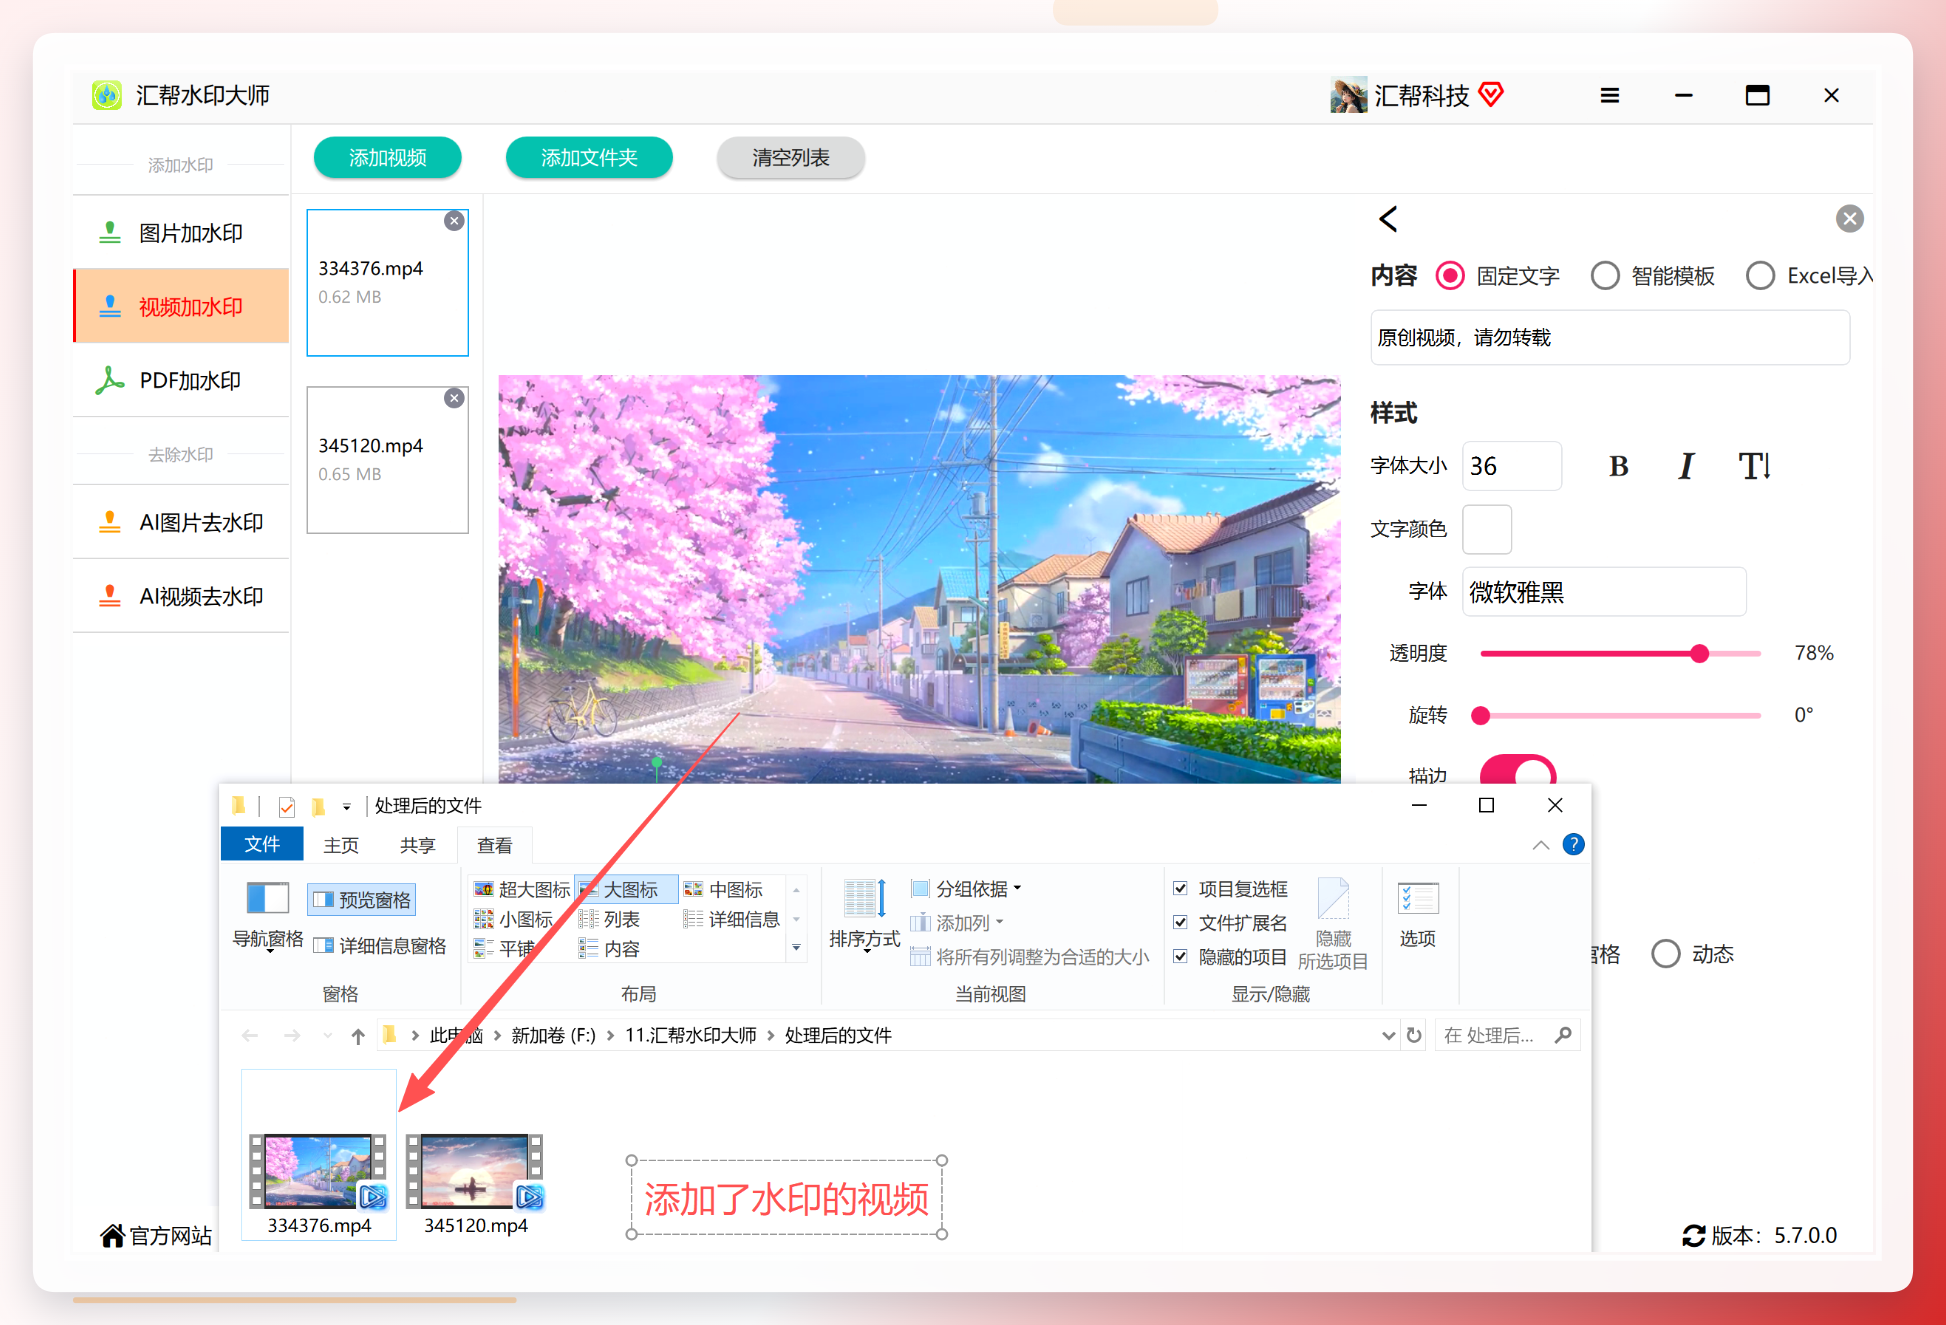Screen dimensions: 1946x1325
Task: Open the 字体 font dropdown
Action: [1604, 592]
